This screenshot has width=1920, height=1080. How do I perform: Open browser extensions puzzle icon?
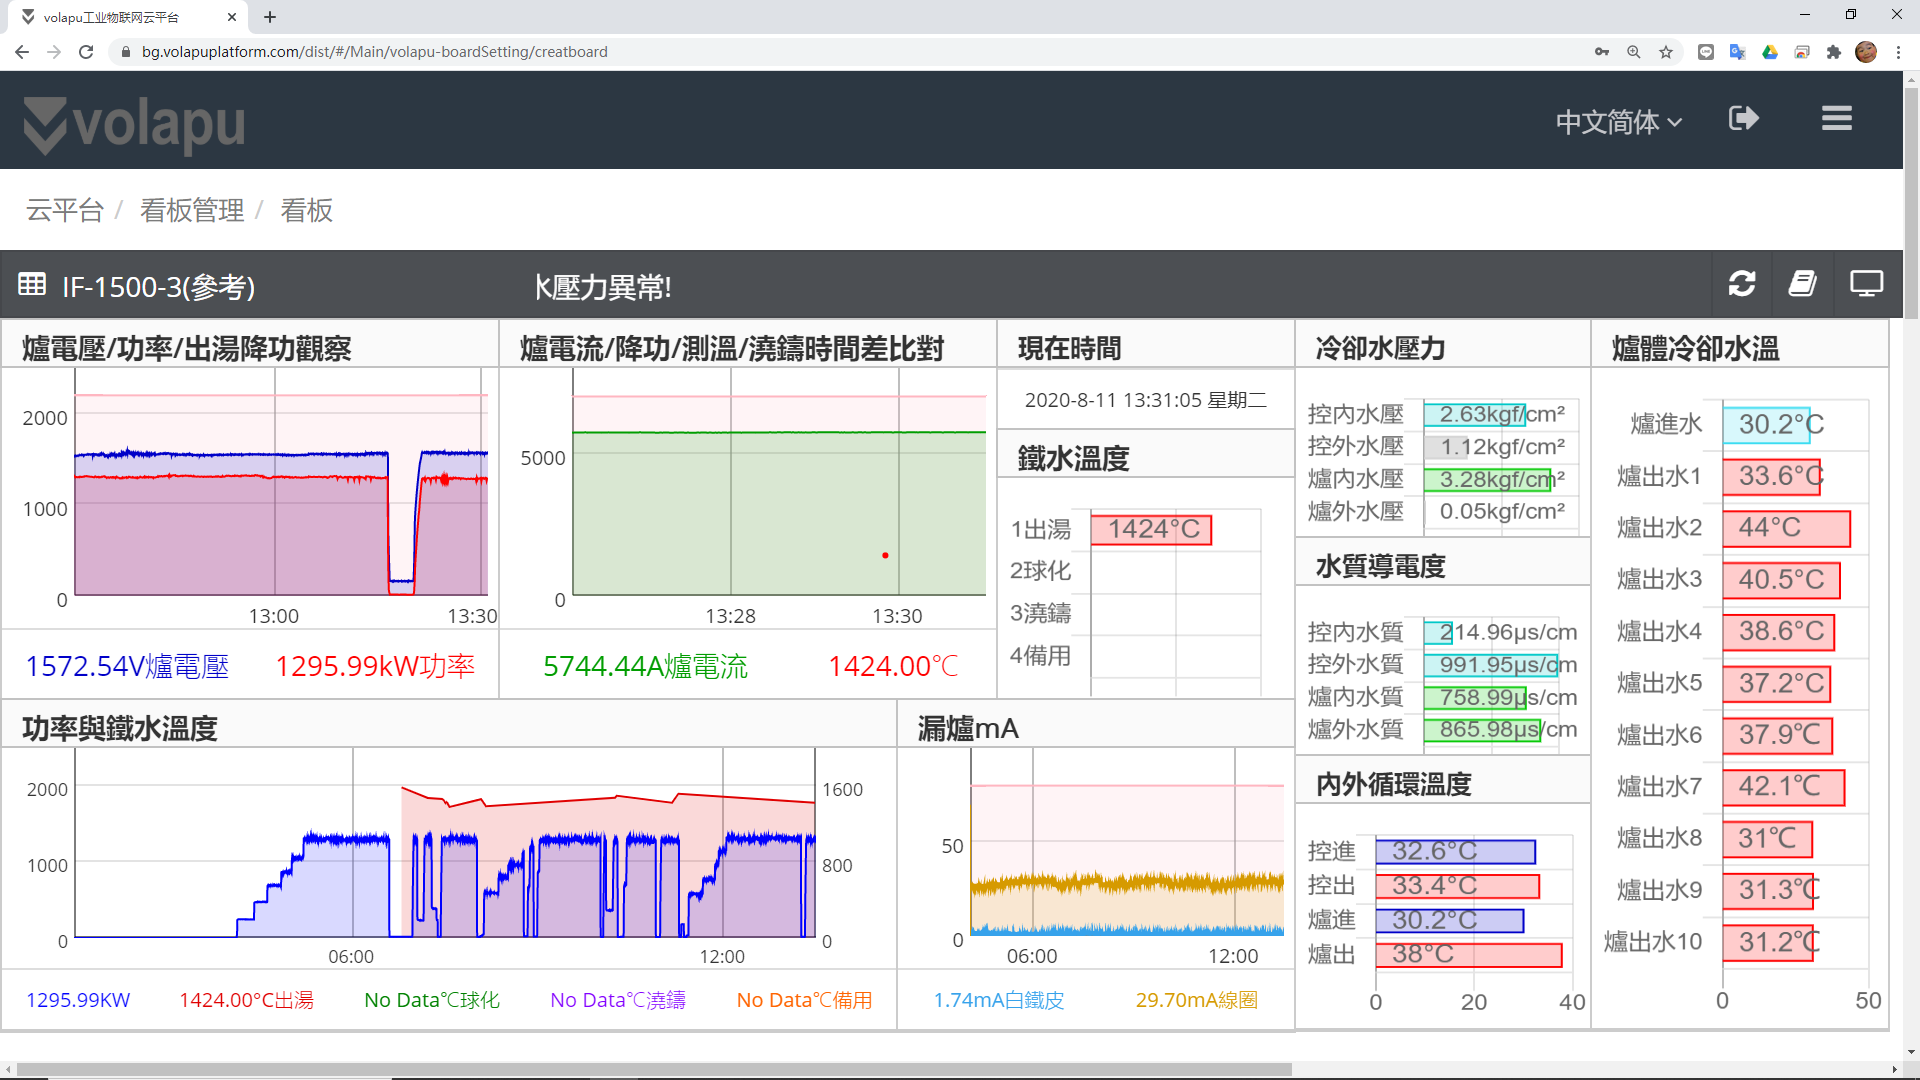pyautogui.click(x=1834, y=52)
